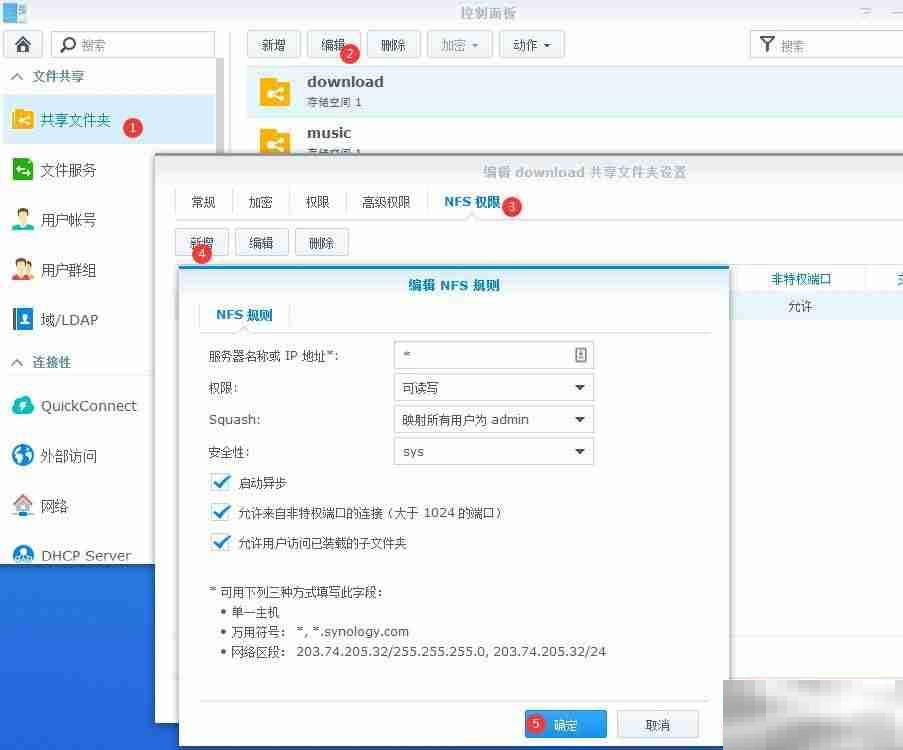Screen dimensions: 903x750
Task: Open 域/LDAP domain icon
Action: pyautogui.click(x=22, y=319)
